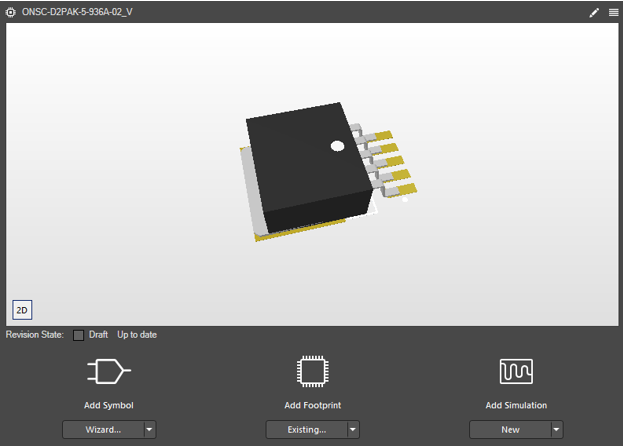This screenshot has height=446, width=623.
Task: Open the hamburger panel menu
Action: coord(613,13)
